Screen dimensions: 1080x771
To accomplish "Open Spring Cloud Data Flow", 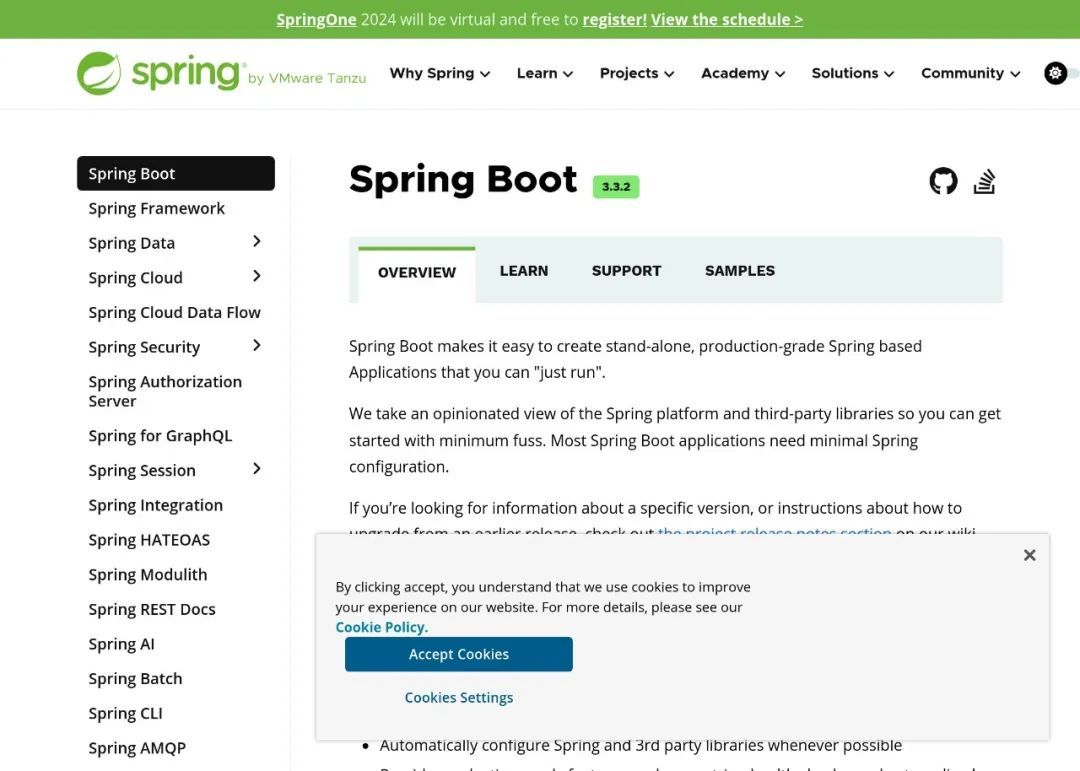I will coord(174,312).
